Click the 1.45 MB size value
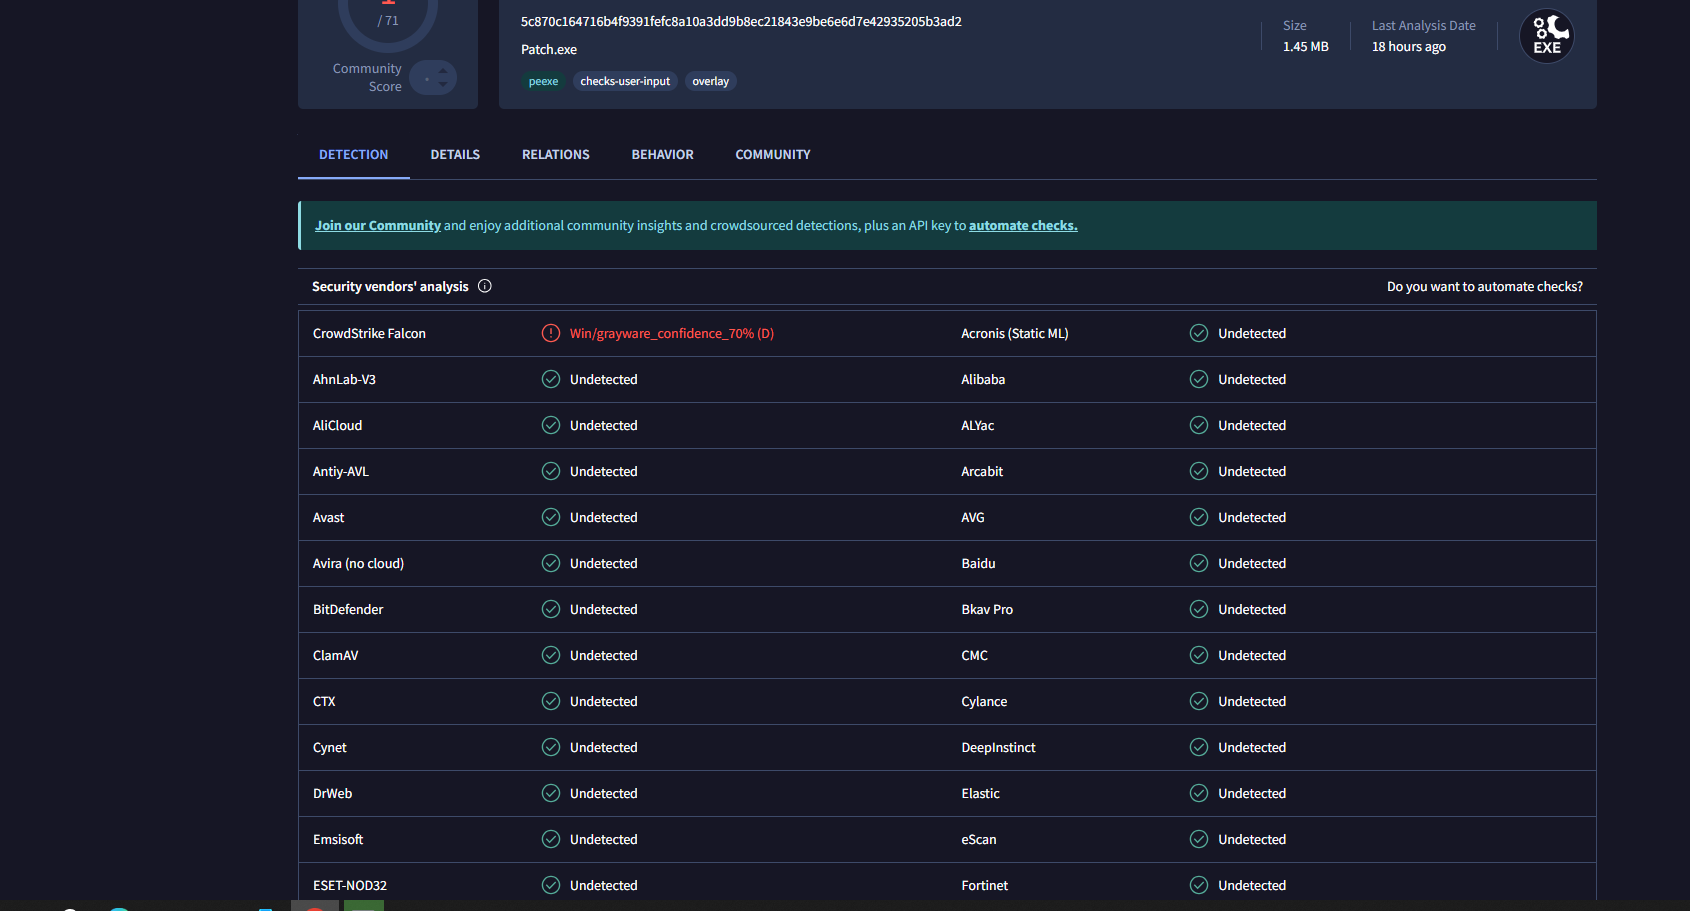The image size is (1690, 911). [x=1306, y=47]
